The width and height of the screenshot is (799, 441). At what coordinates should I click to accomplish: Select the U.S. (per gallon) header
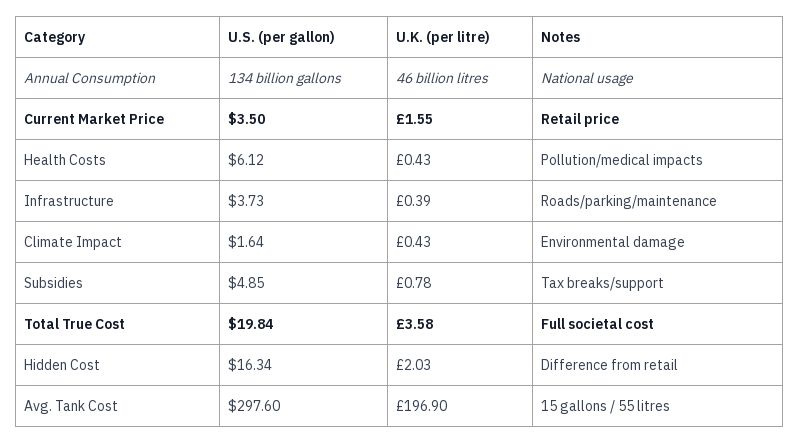[303, 37]
